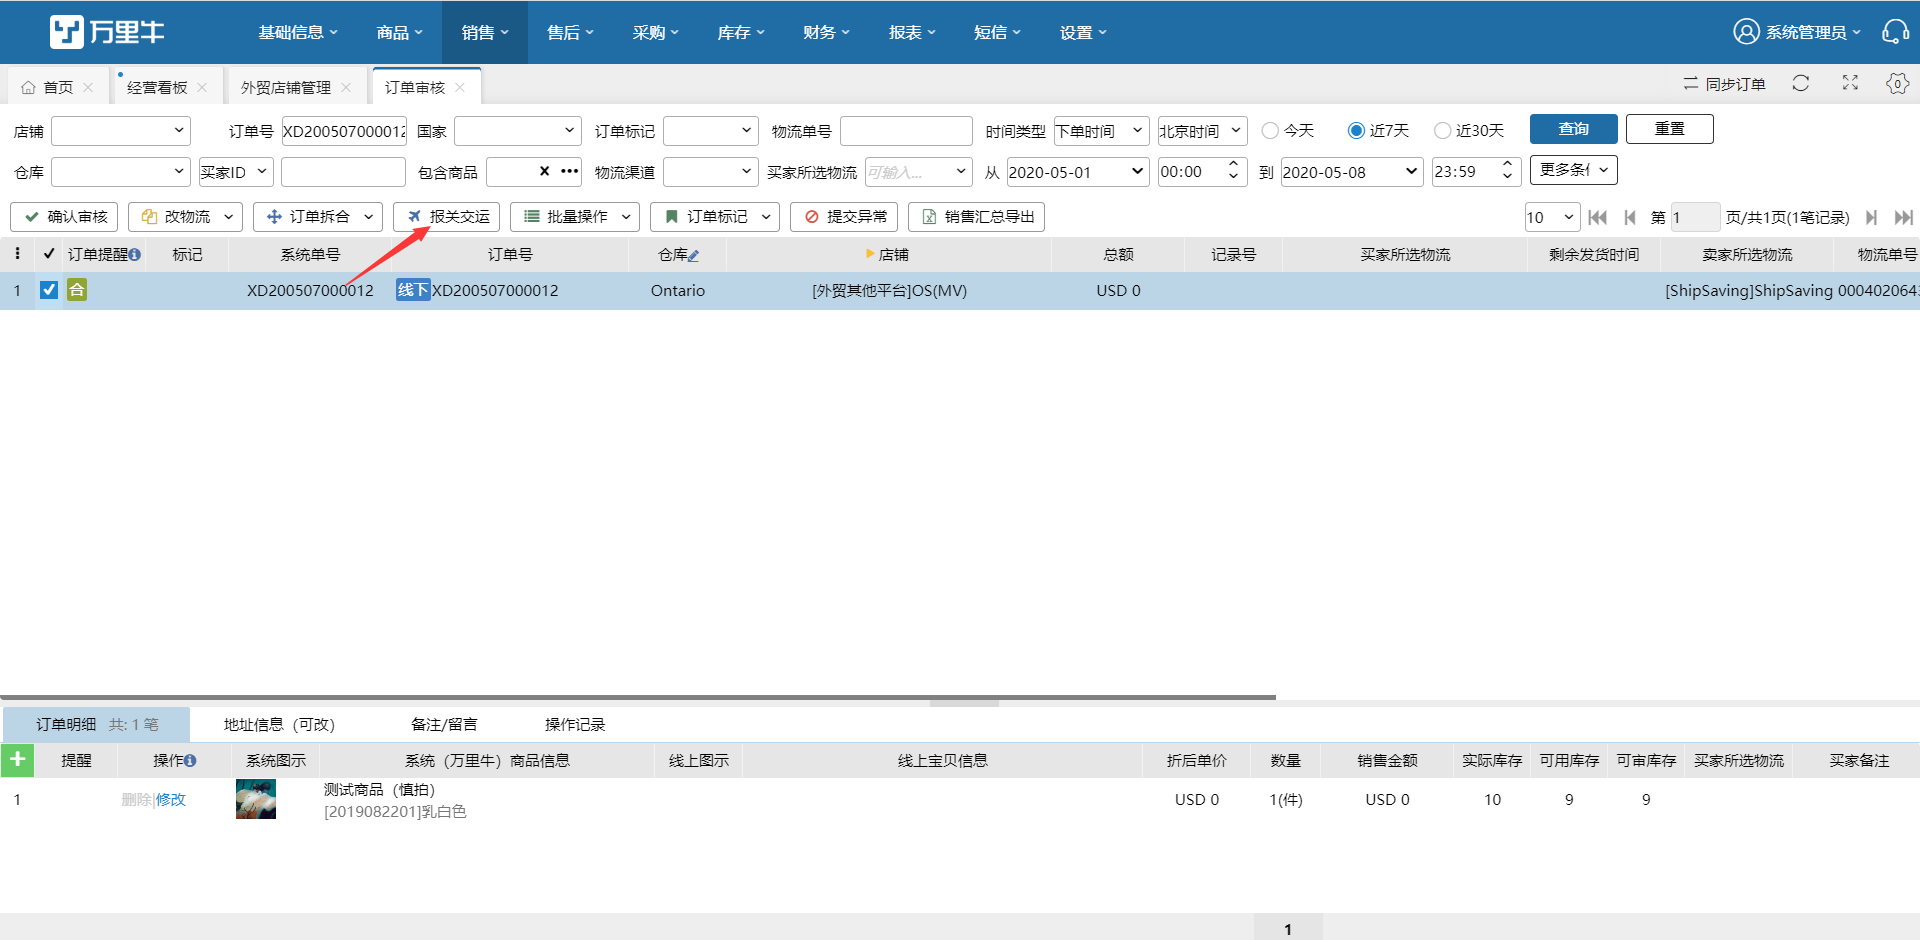The width and height of the screenshot is (1920, 940).
Task: Click the system admin user avatar icon
Action: coord(1746,32)
